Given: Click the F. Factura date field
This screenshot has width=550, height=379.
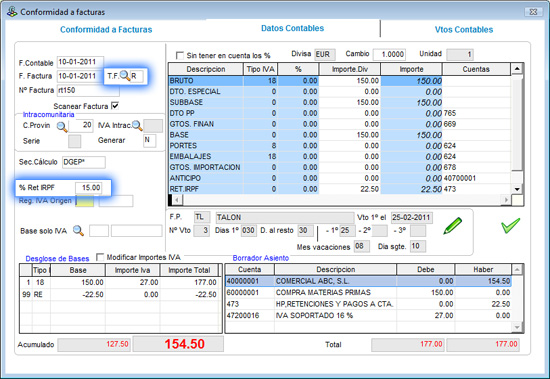Looking at the screenshot, I should (80, 76).
